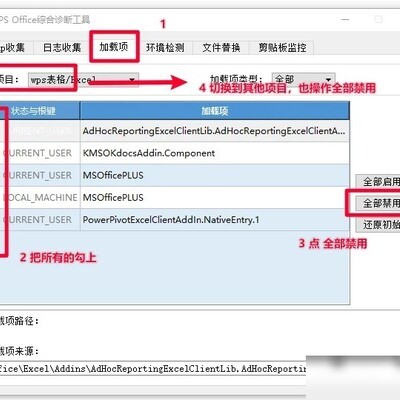Switch to the 加载项 tab

[114, 47]
